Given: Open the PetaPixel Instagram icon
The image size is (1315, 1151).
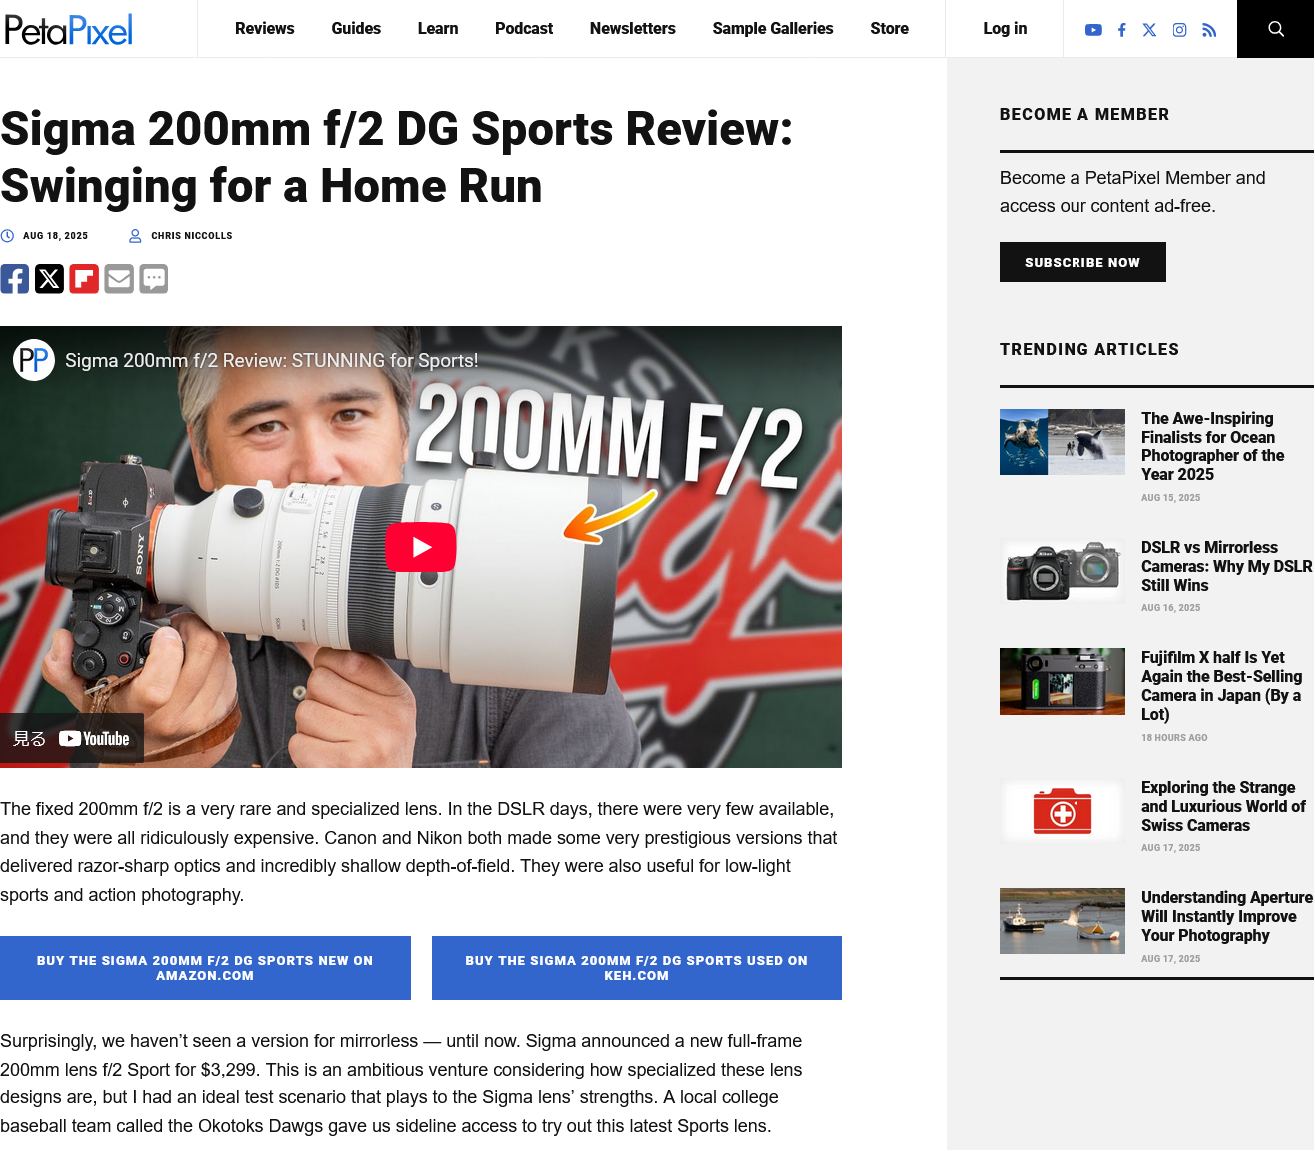Looking at the screenshot, I should (1180, 30).
